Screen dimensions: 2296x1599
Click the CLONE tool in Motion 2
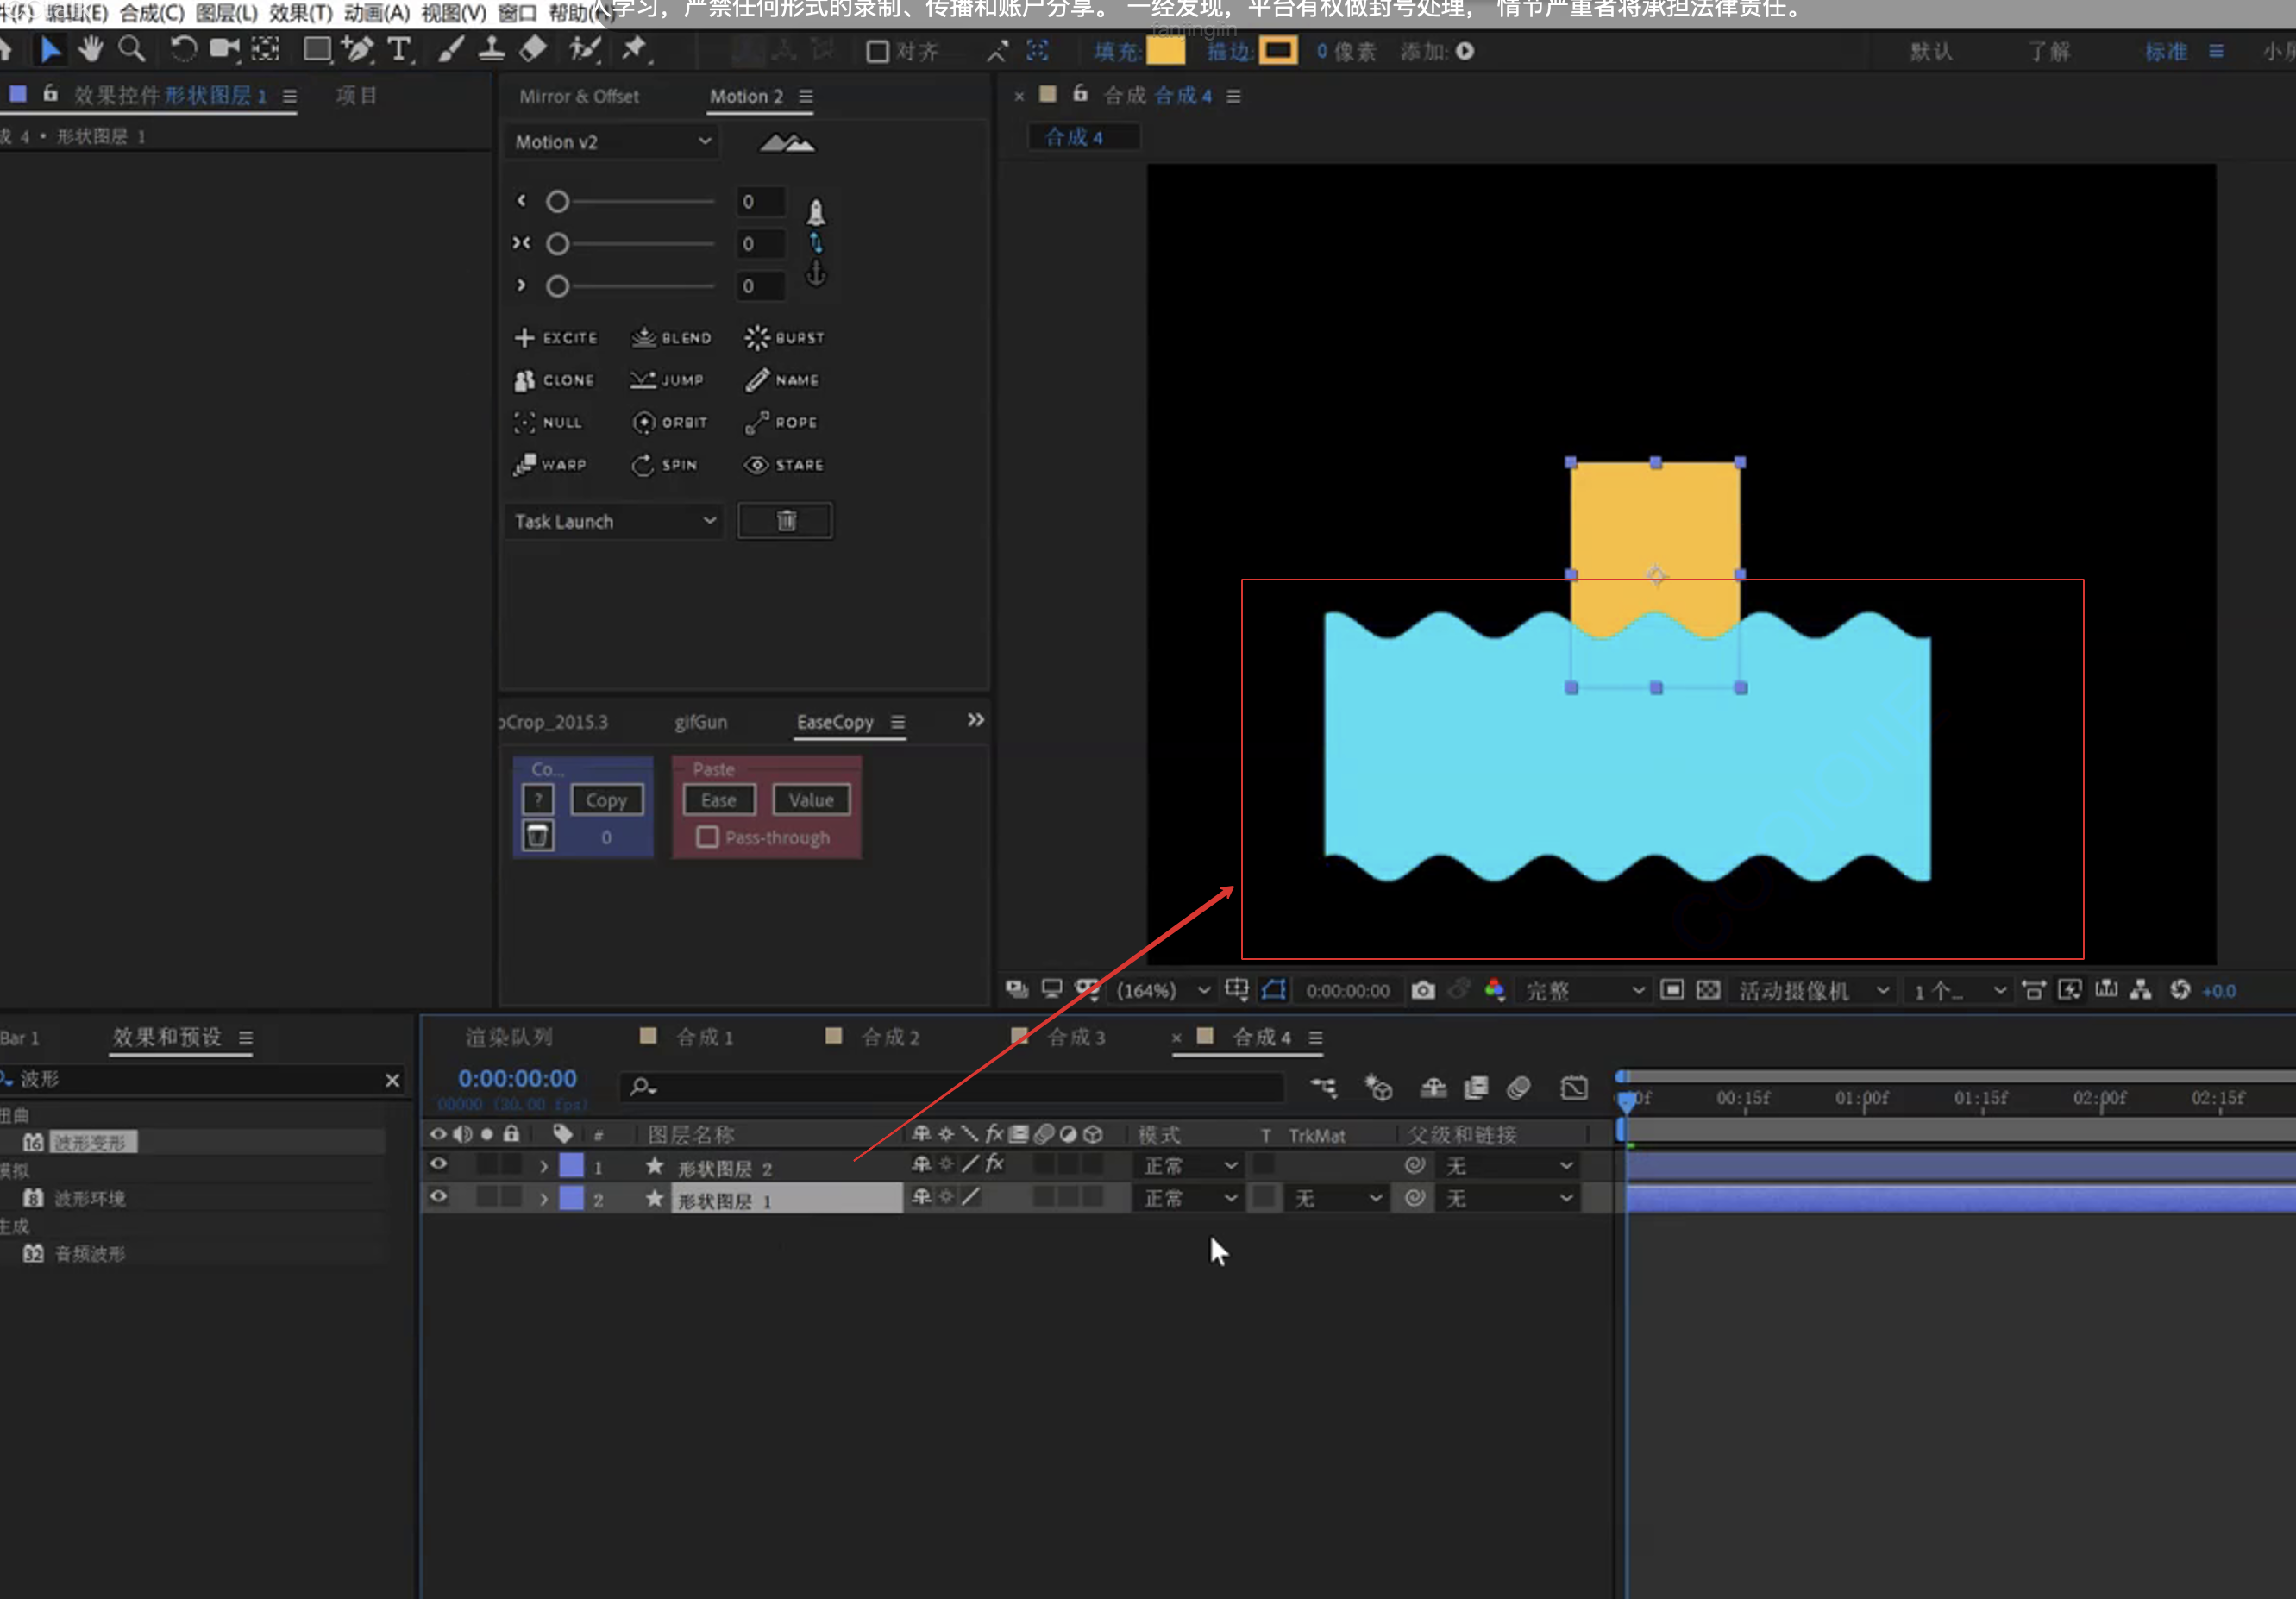(x=554, y=380)
